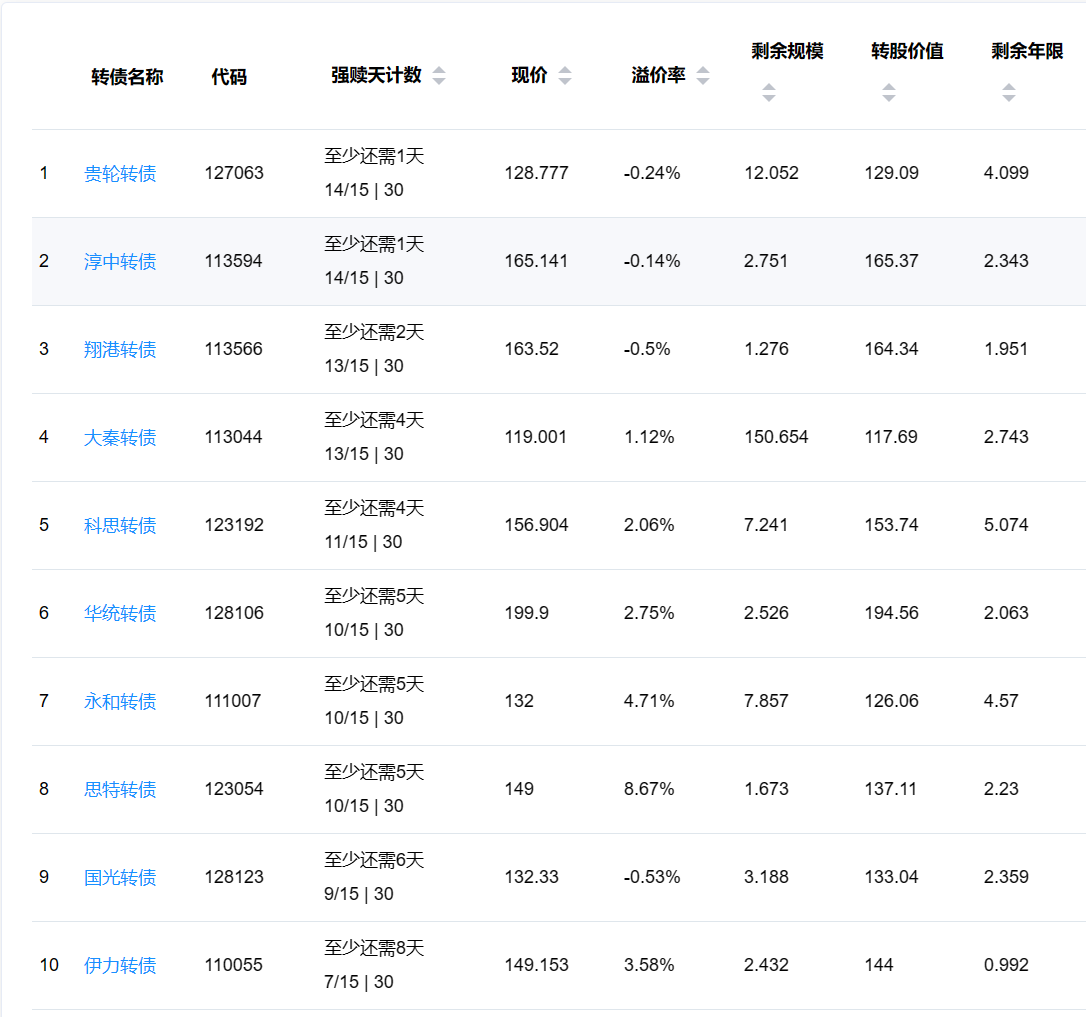Click 大秦转债 remaining size 150.654
Screen dimensions: 1086x1017
pos(776,437)
